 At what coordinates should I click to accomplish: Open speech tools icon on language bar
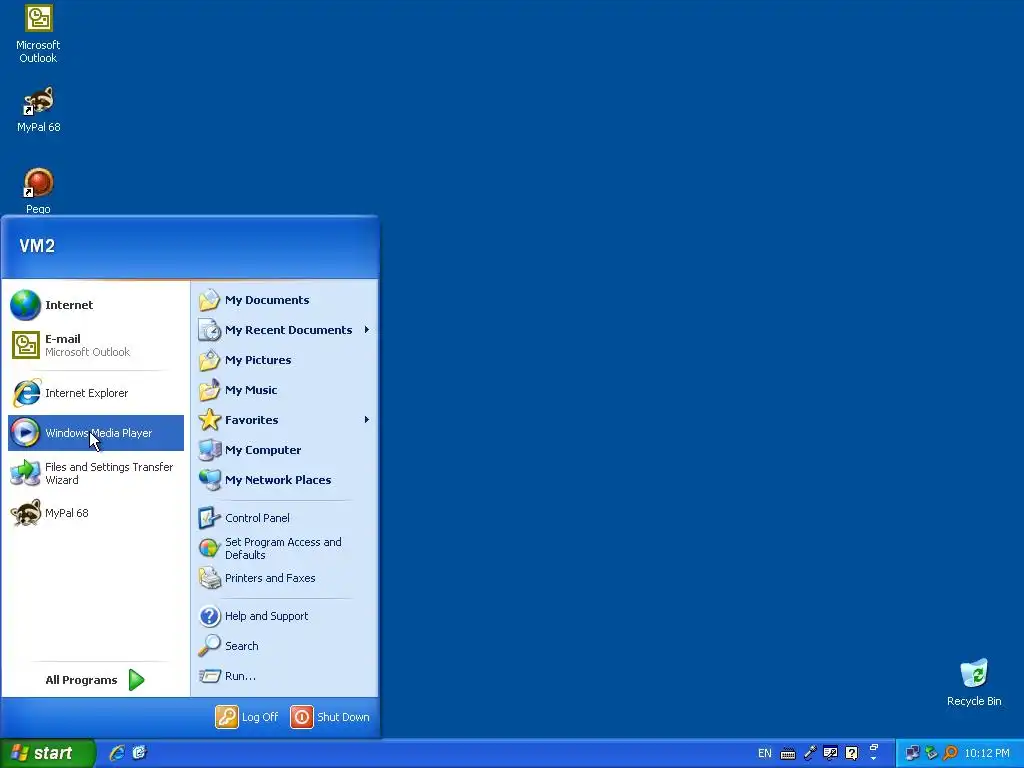830,753
